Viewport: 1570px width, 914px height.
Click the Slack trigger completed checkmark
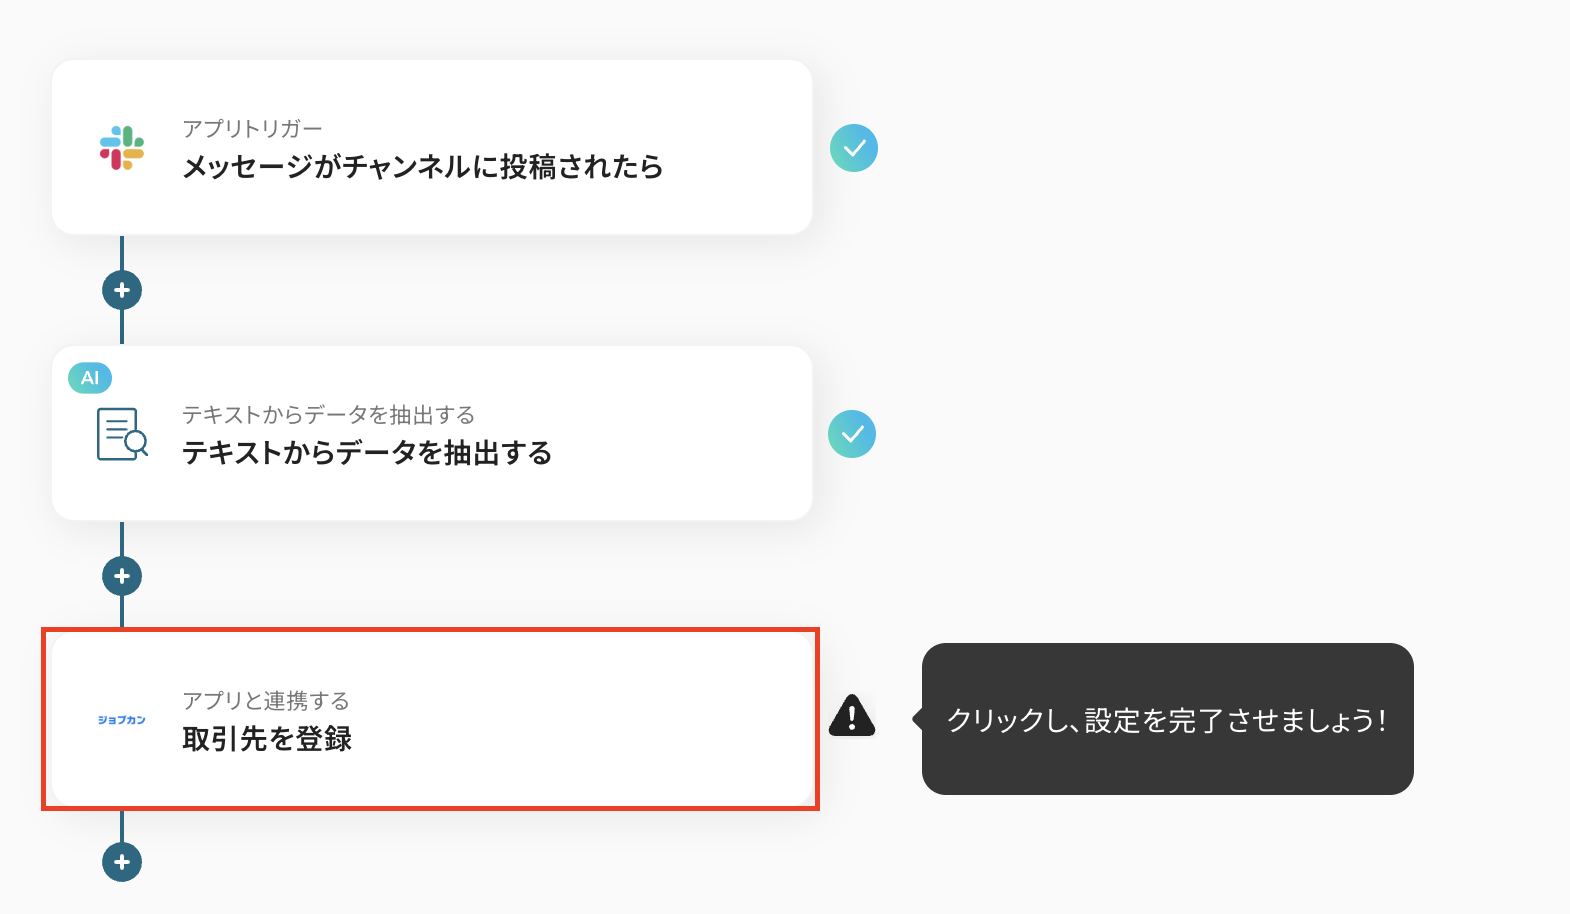coord(854,148)
